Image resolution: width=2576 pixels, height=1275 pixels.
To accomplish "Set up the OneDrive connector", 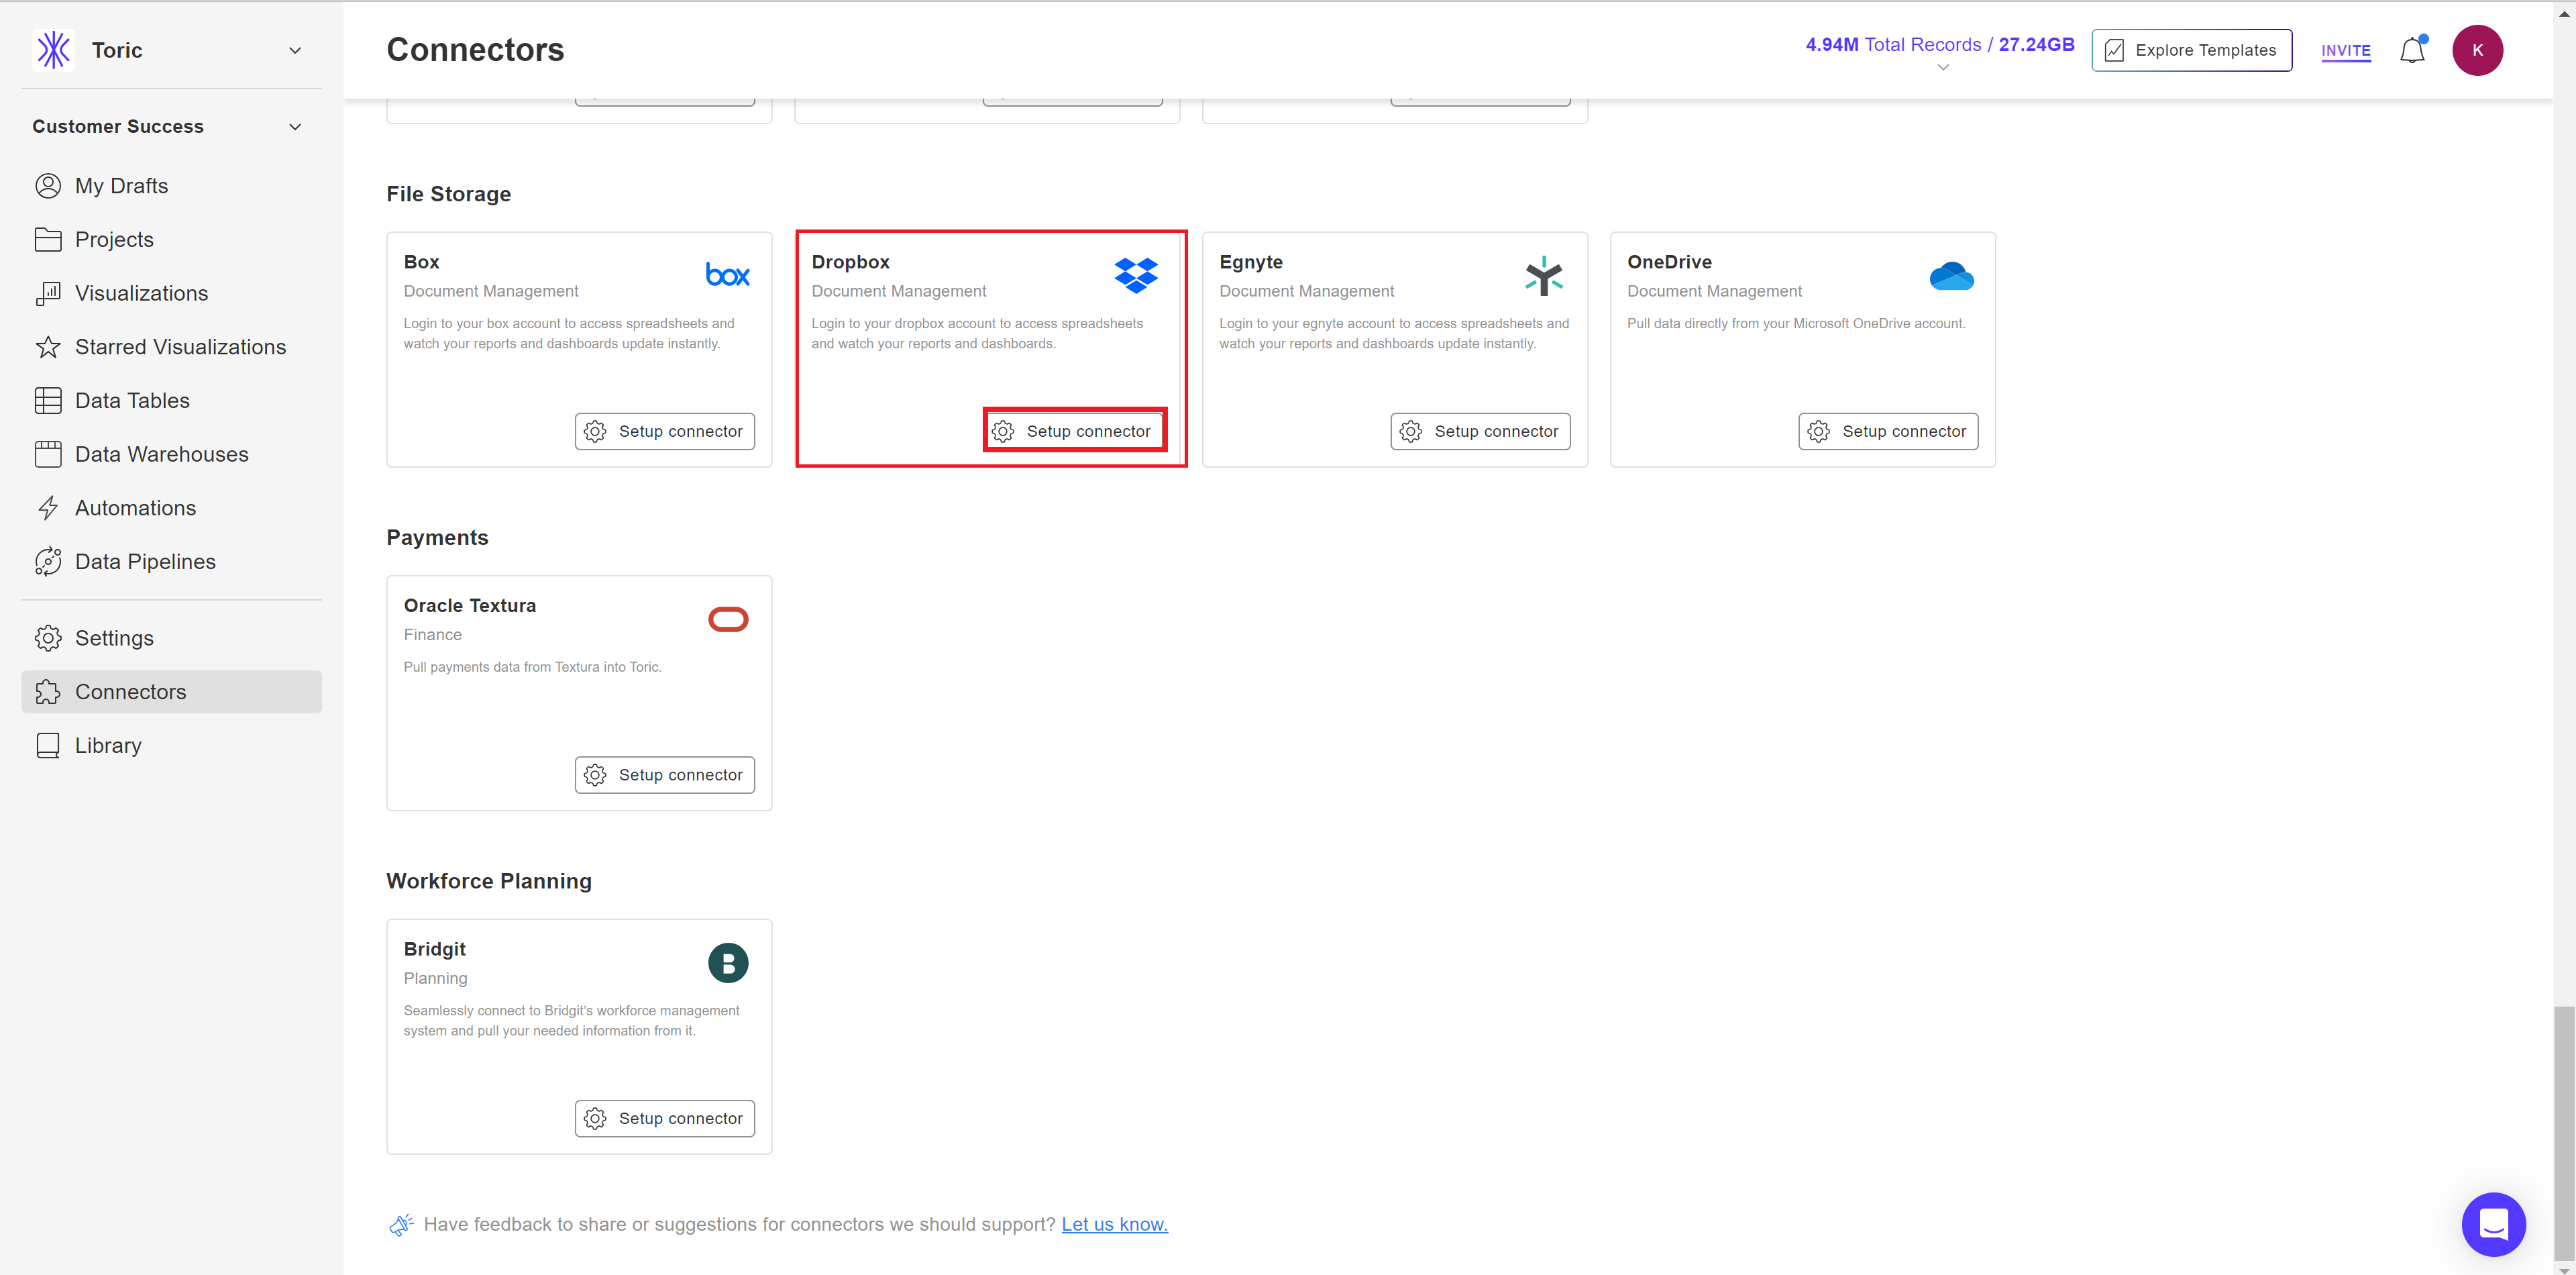I will (x=1888, y=431).
